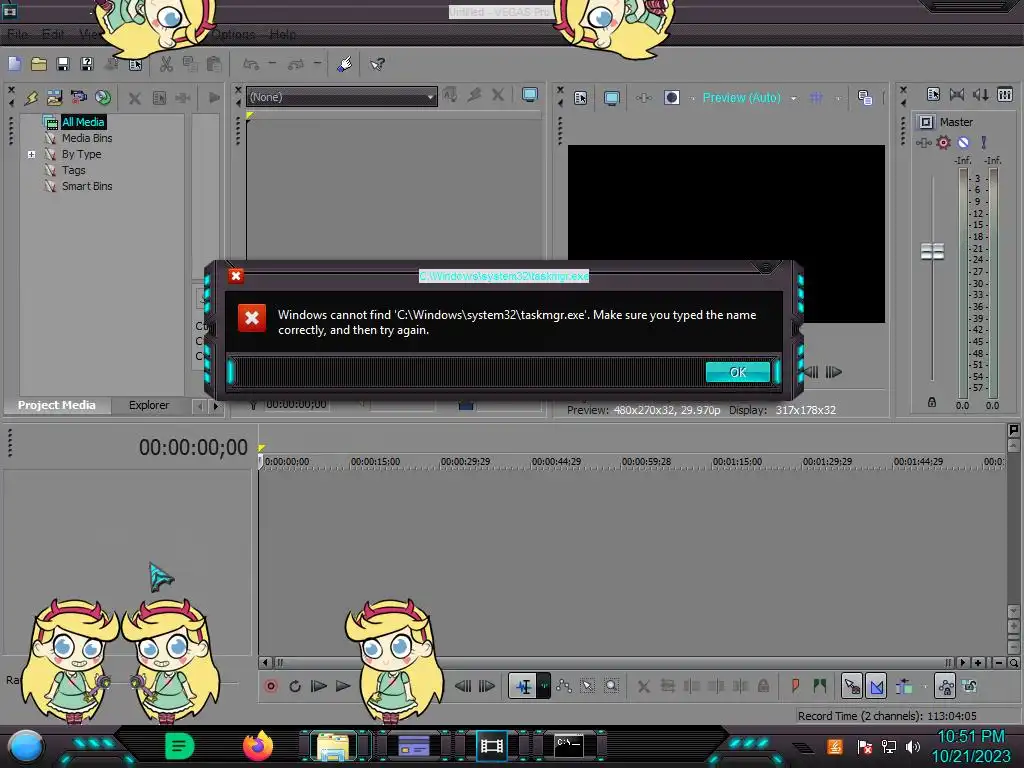
Task: Open the Split Screen View dropdown arrow
Action: pyautogui.click(x=692, y=99)
